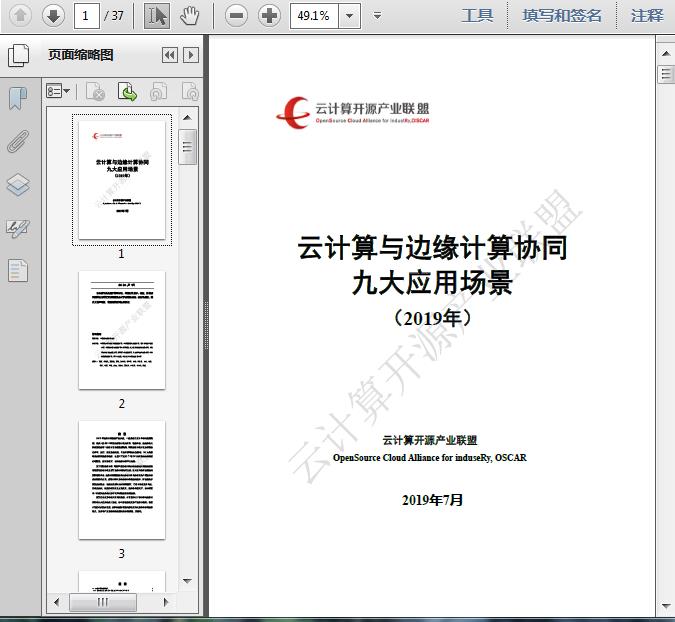Click the 2019年7月 date text
Screen dimensions: 675x622
click(x=432, y=500)
